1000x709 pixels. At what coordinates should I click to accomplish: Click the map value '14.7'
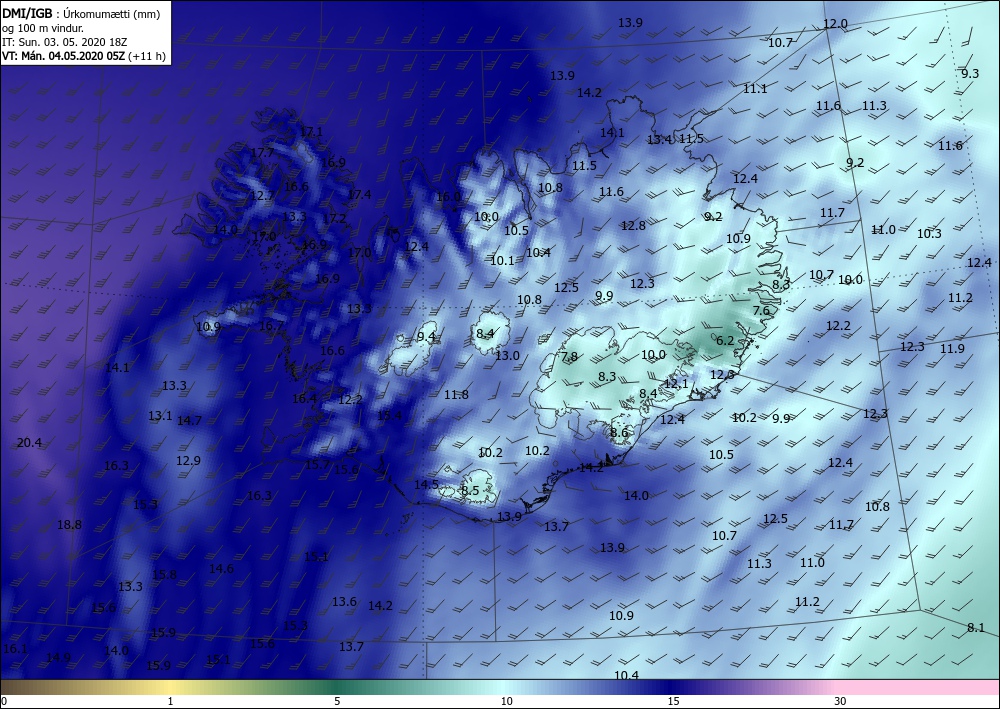pyautogui.click(x=189, y=420)
